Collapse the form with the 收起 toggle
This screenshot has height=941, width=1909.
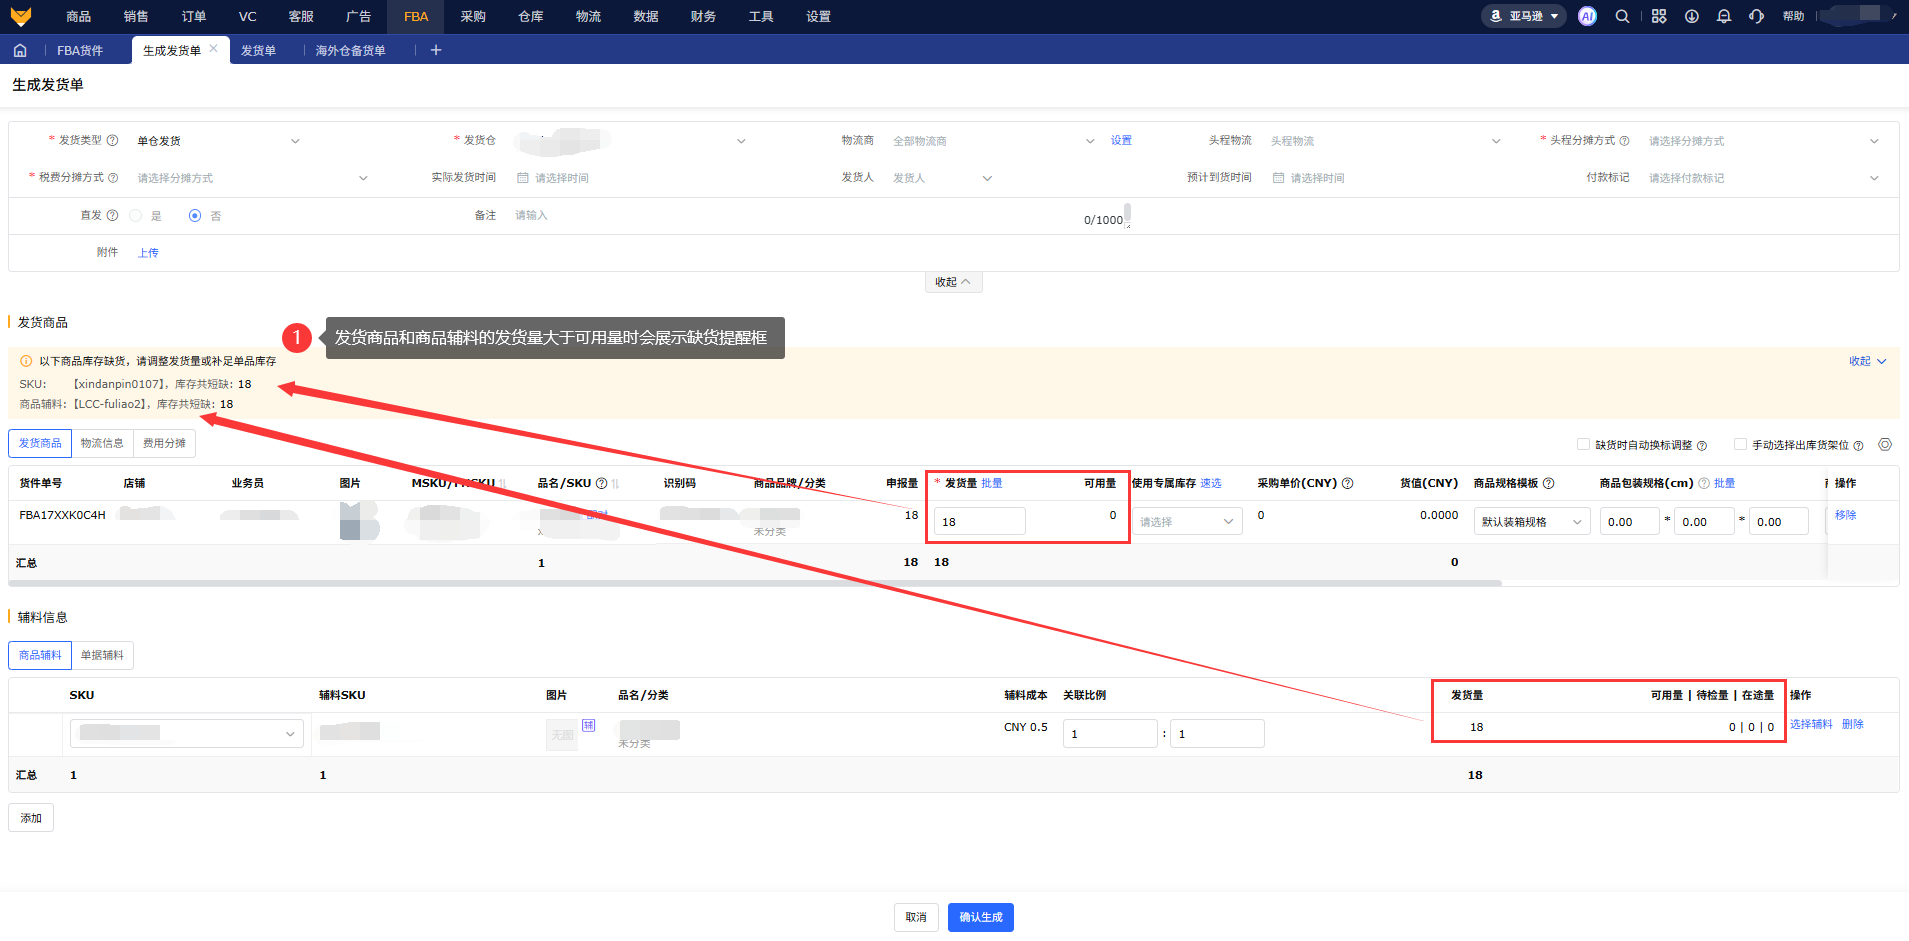953,282
